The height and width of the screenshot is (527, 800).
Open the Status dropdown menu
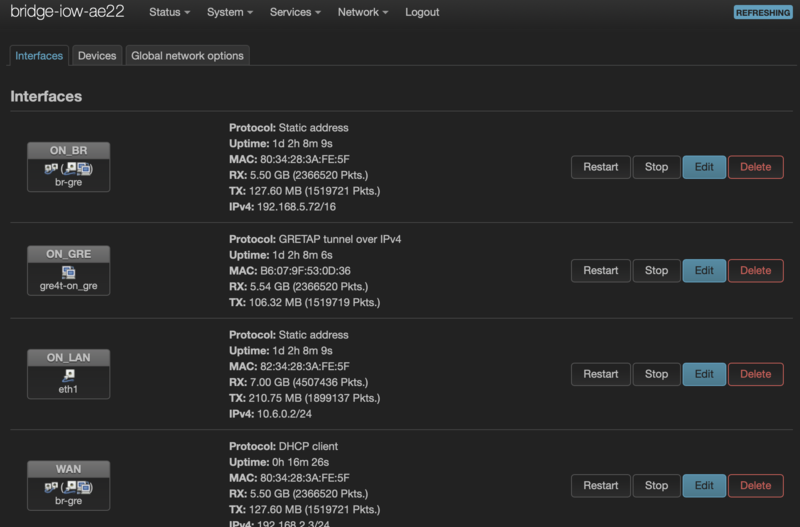pos(169,12)
